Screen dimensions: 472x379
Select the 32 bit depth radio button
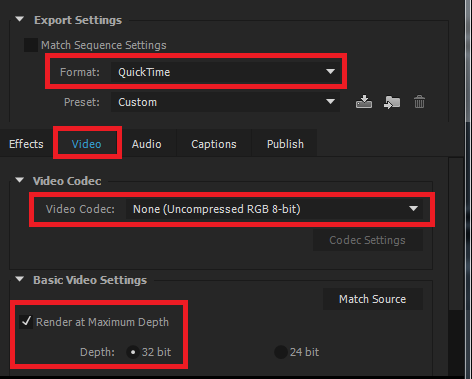pos(133,352)
